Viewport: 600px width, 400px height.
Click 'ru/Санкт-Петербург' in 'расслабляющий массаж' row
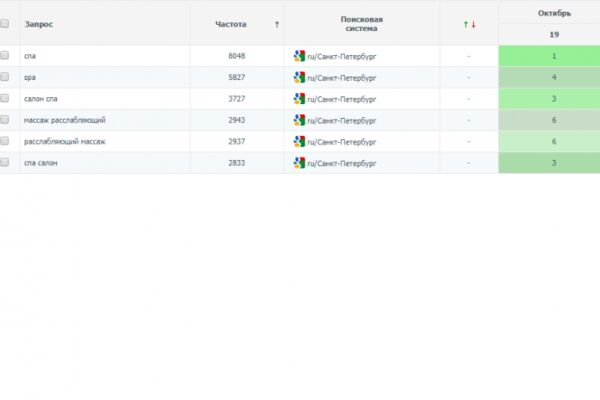[342, 142]
